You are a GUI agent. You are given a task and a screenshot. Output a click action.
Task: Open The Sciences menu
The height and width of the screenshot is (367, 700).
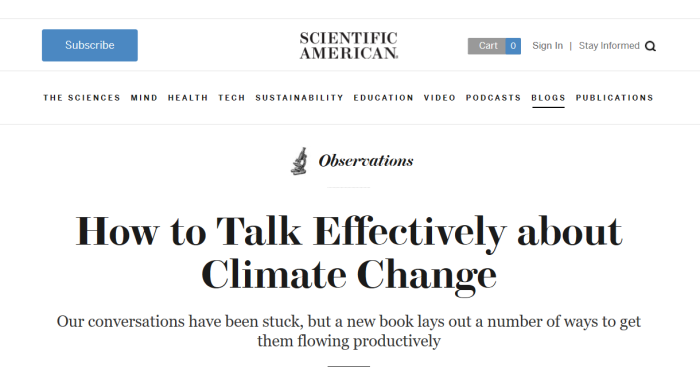tap(82, 98)
